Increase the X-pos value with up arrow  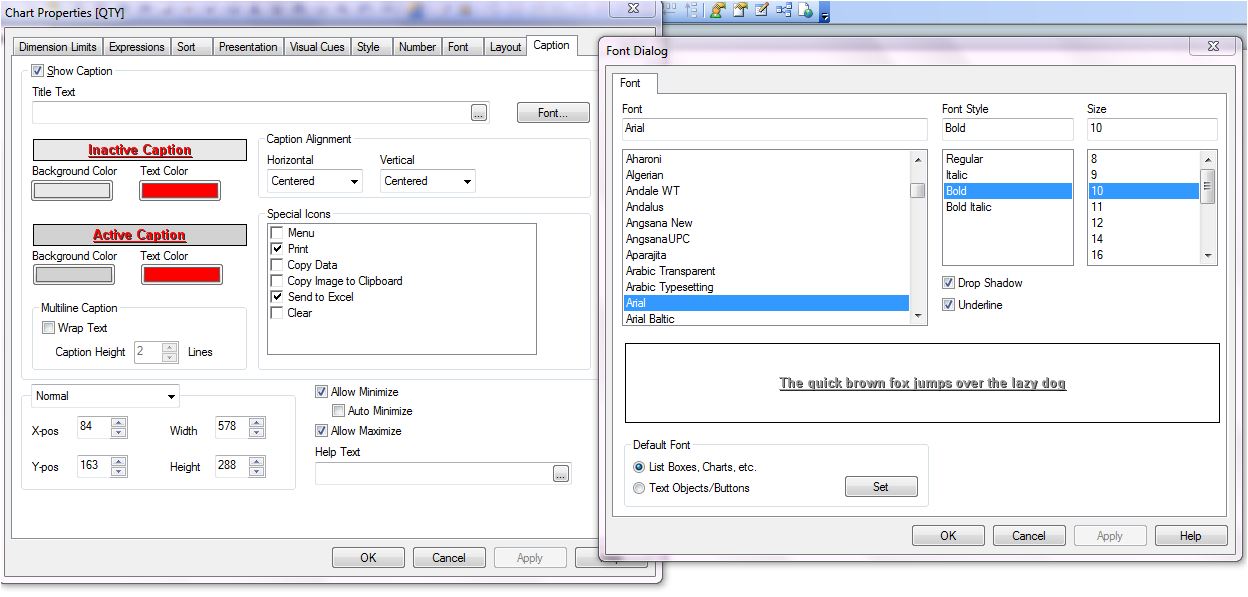[x=119, y=422]
